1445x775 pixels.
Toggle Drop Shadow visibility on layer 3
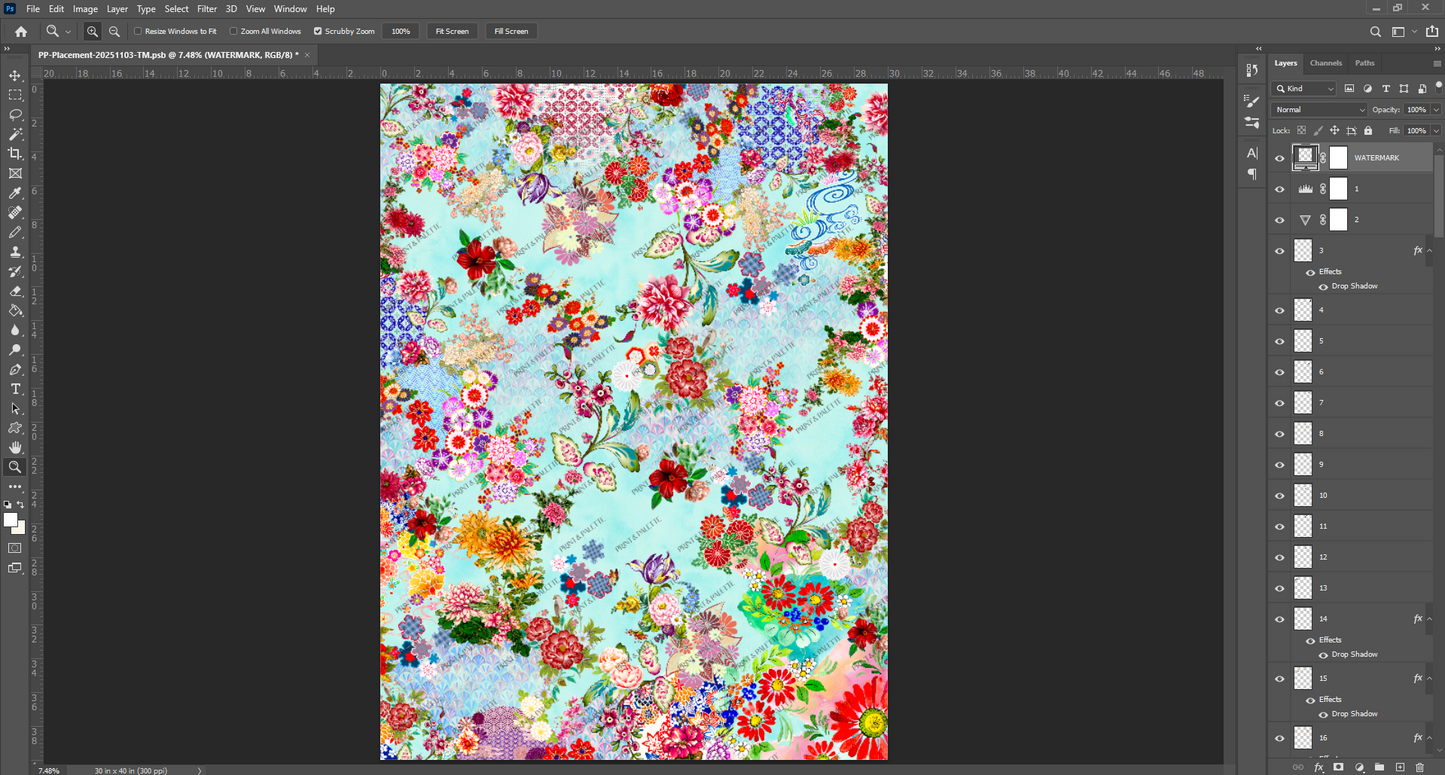pos(1323,286)
